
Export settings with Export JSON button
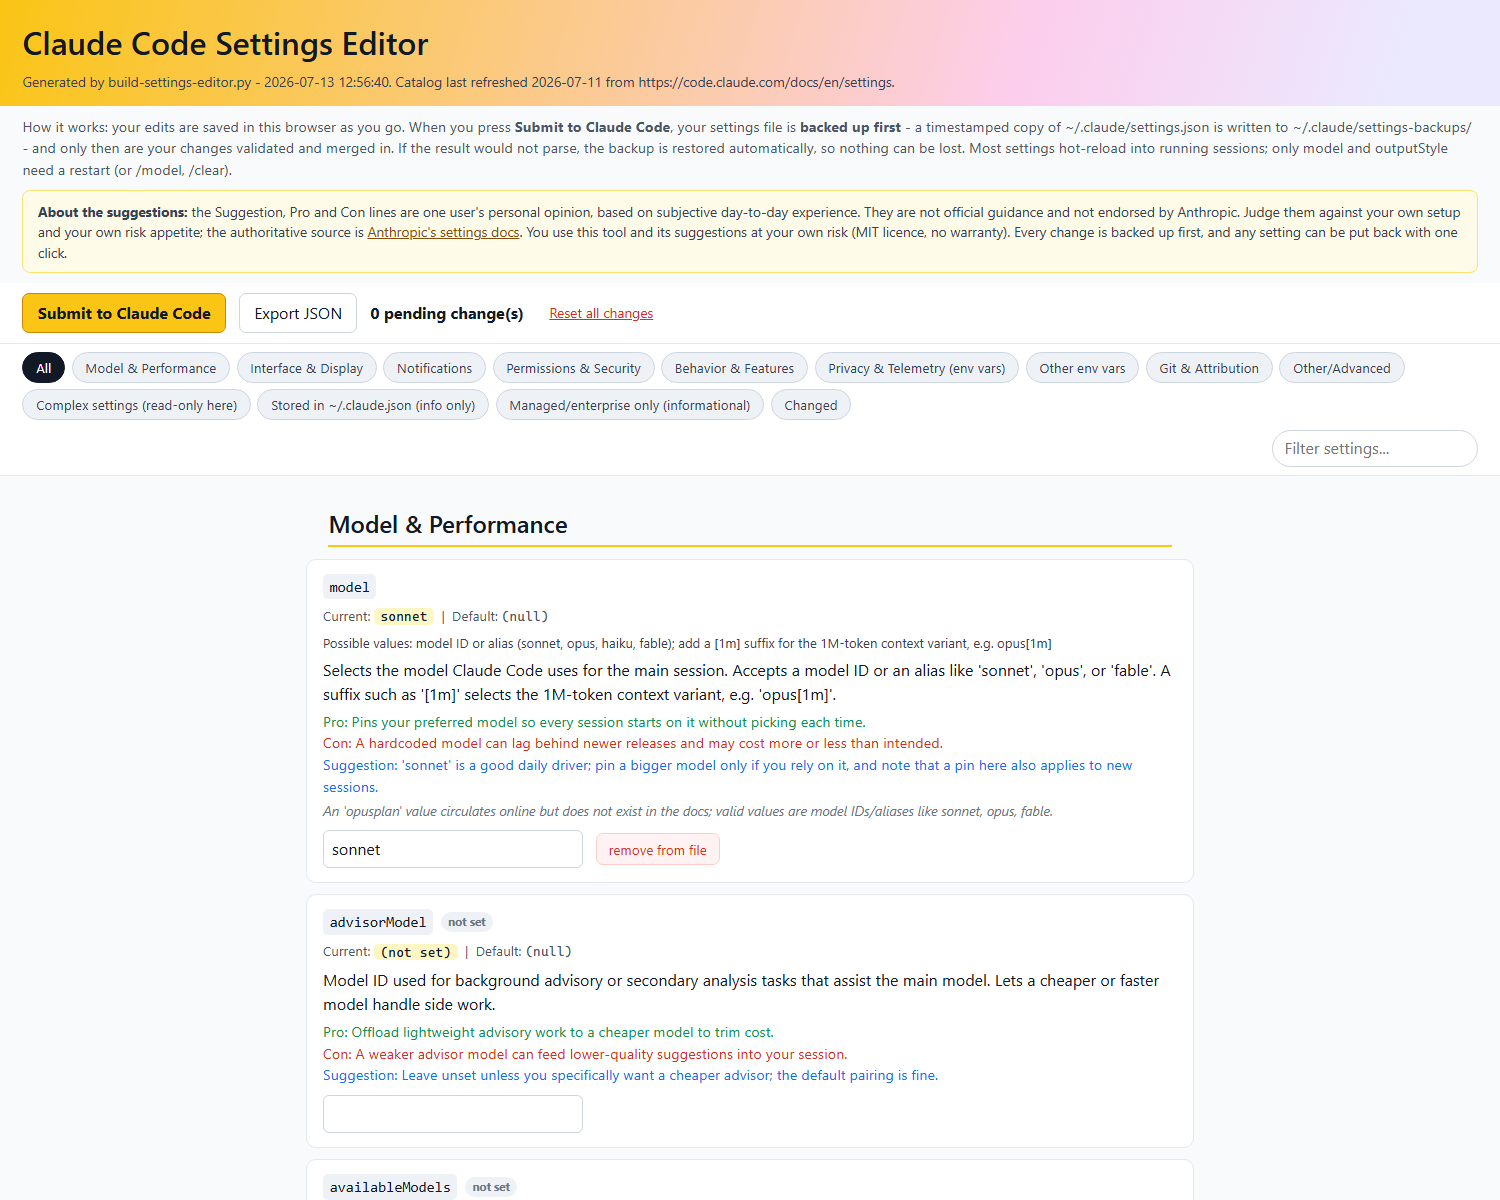298,313
